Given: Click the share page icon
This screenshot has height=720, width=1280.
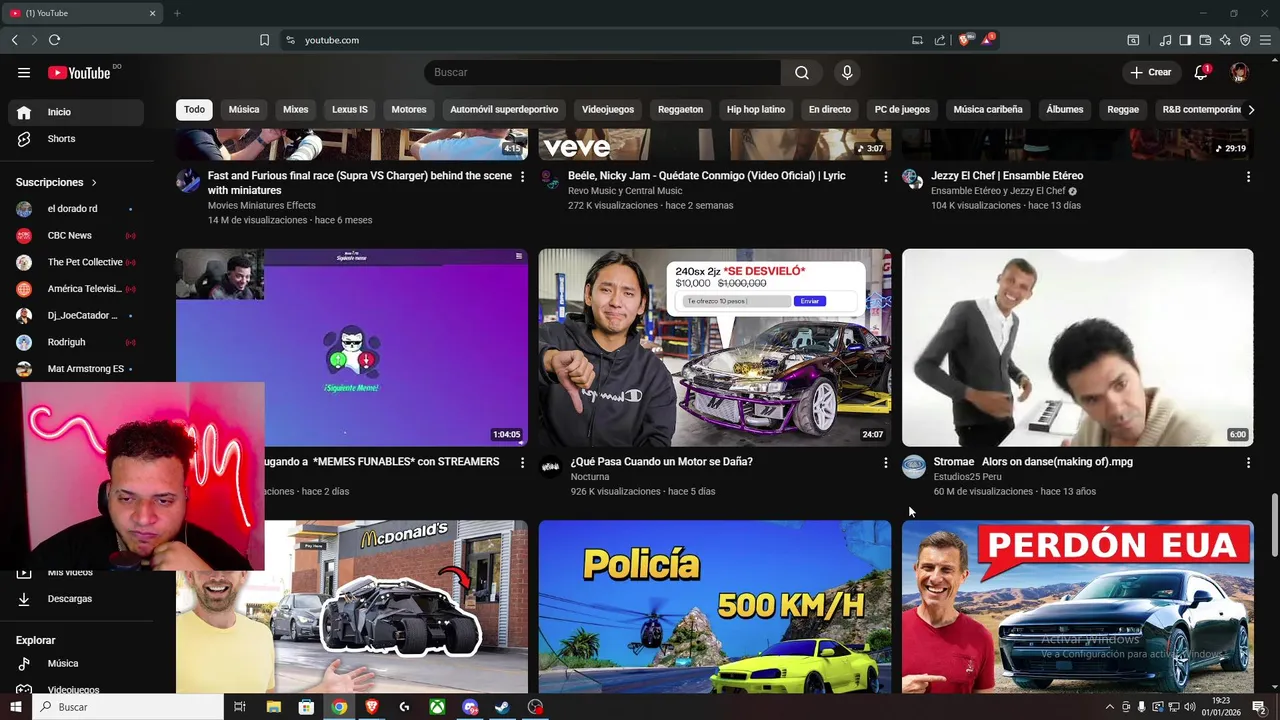Looking at the screenshot, I should tap(940, 40).
